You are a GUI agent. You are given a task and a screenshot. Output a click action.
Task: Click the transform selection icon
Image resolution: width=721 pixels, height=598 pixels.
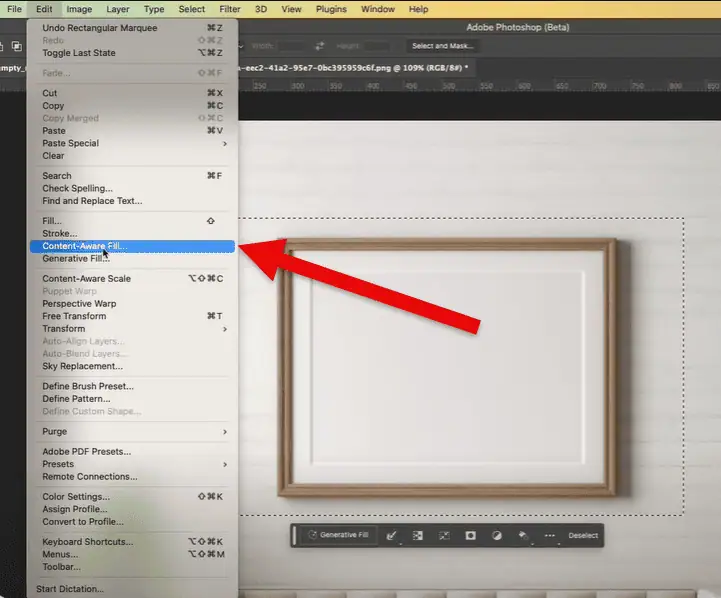click(x=444, y=535)
